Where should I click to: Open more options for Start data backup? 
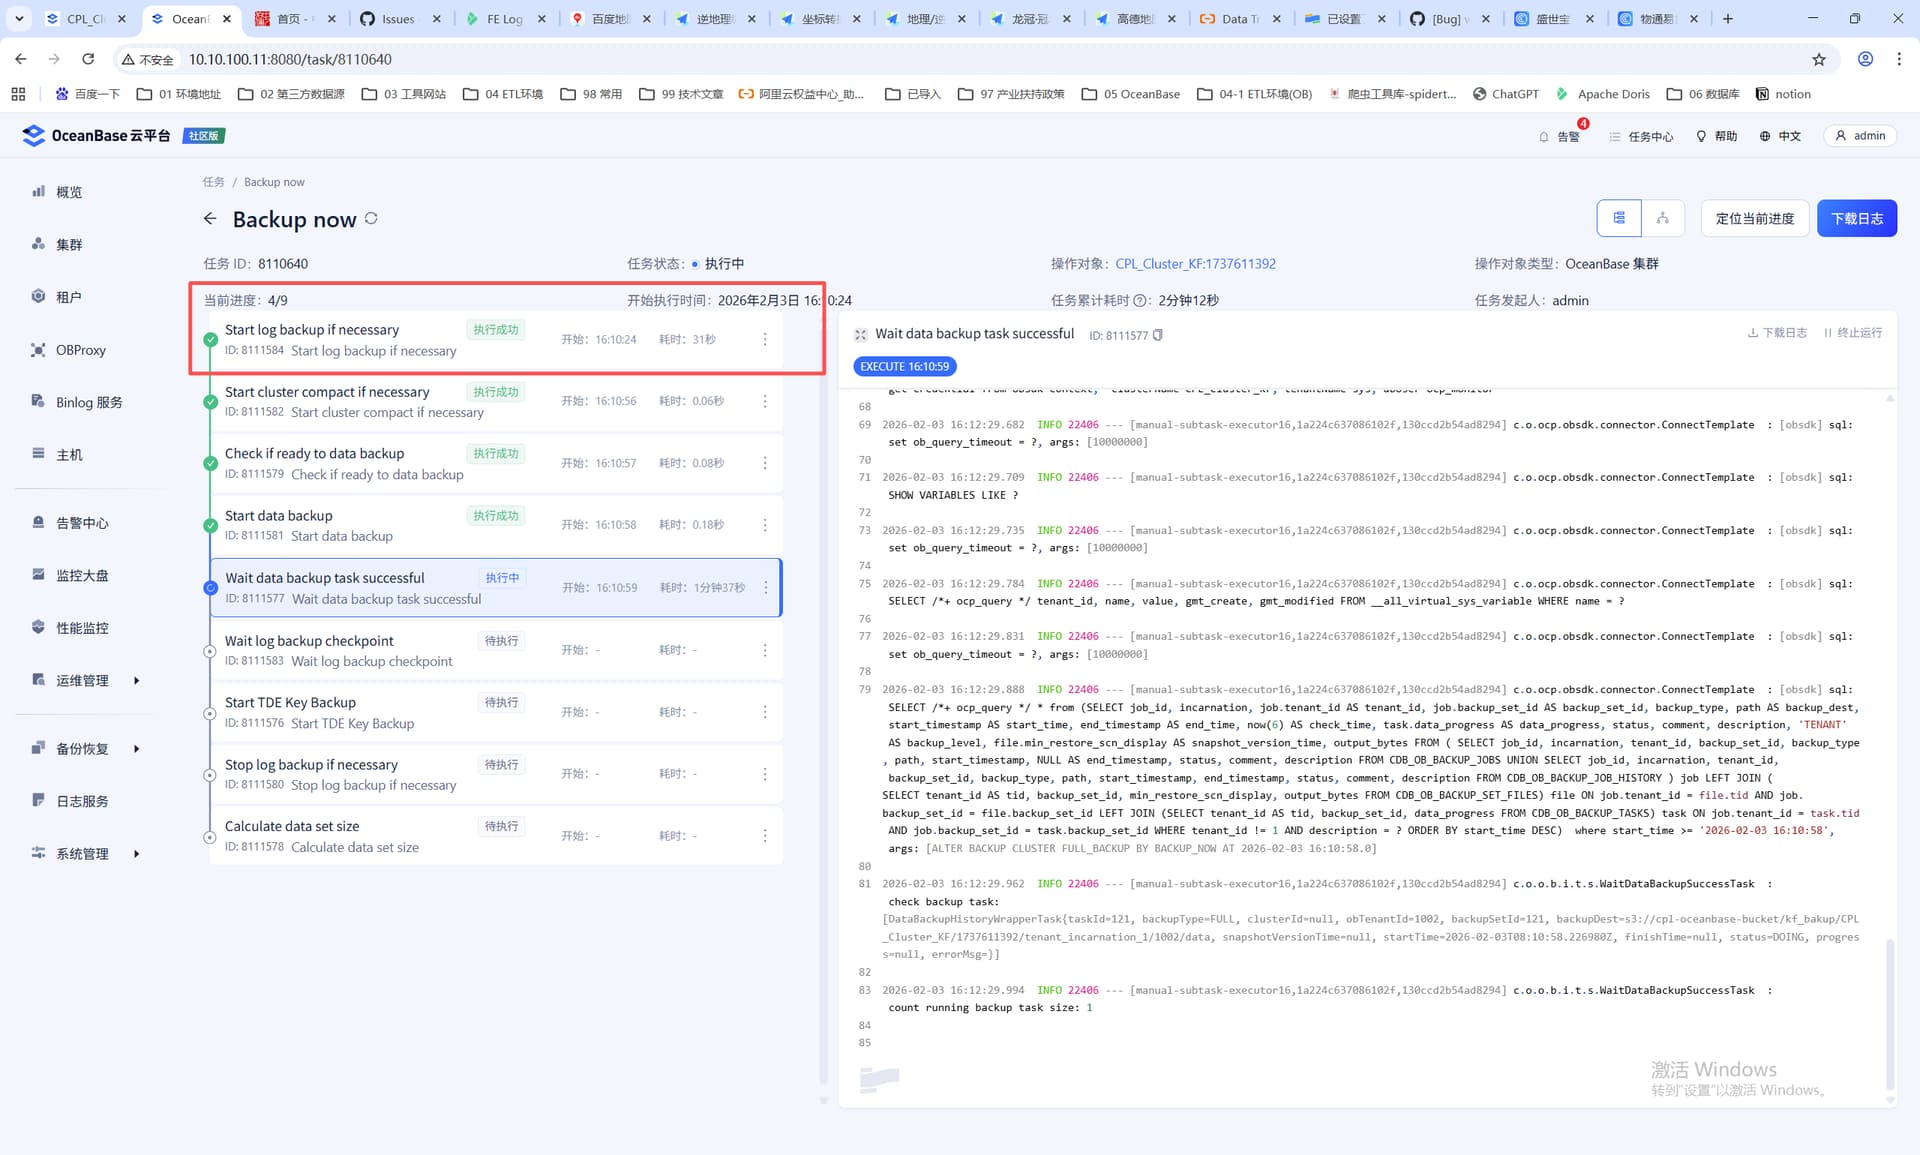(765, 525)
